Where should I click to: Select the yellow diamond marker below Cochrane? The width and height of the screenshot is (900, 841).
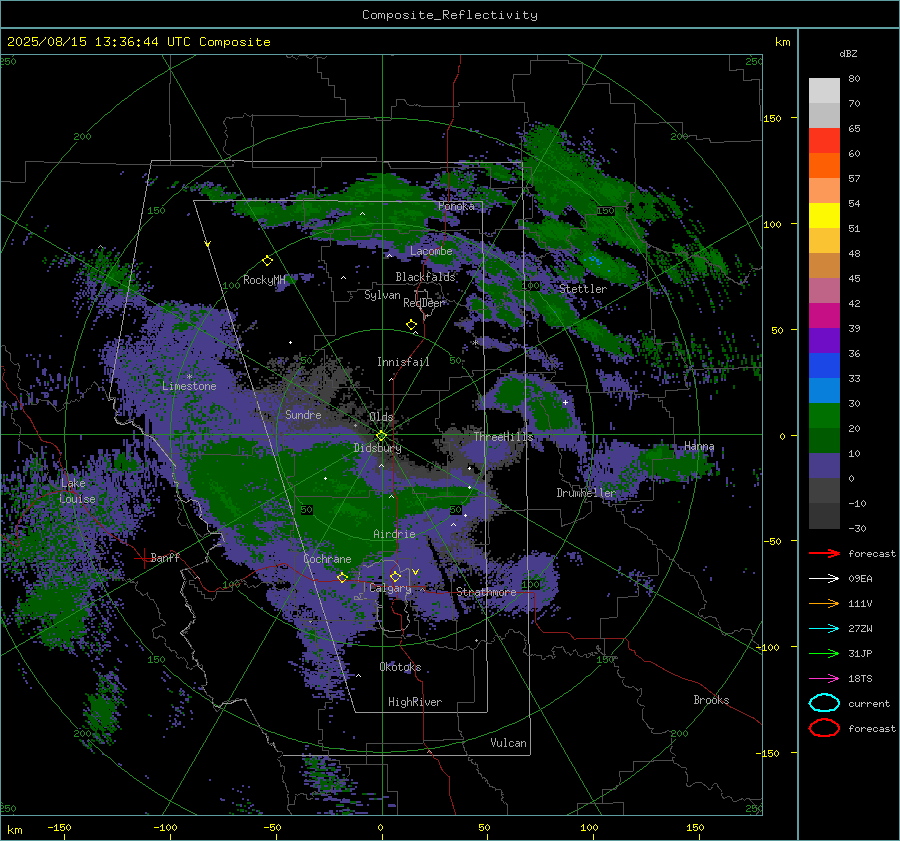point(342,577)
